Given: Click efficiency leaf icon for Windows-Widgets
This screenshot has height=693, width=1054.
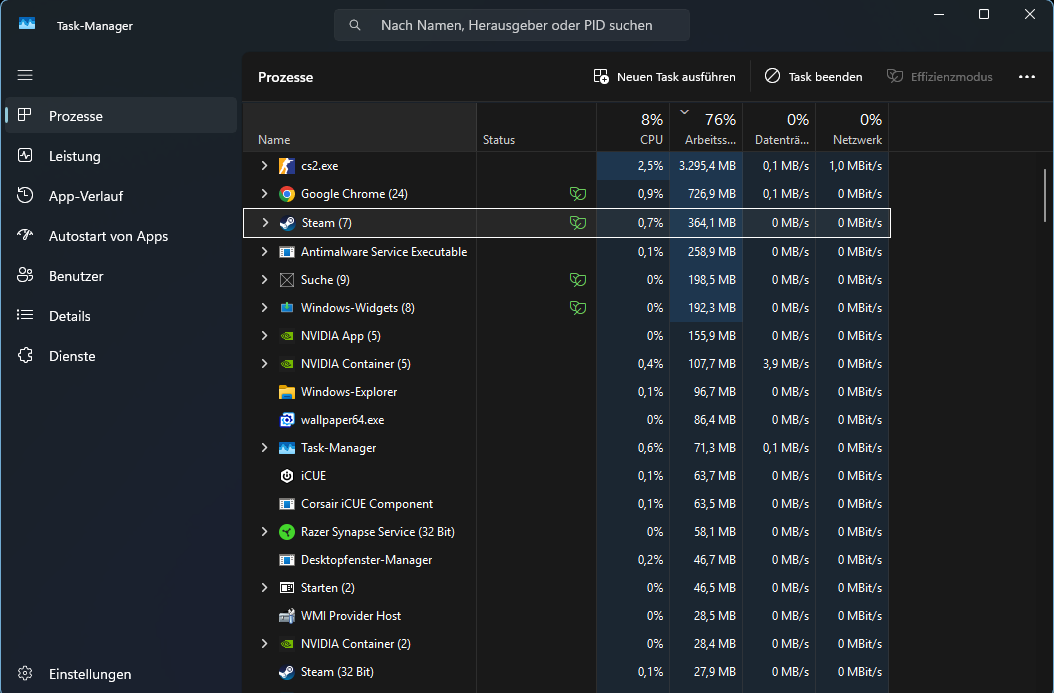Looking at the screenshot, I should point(577,308).
